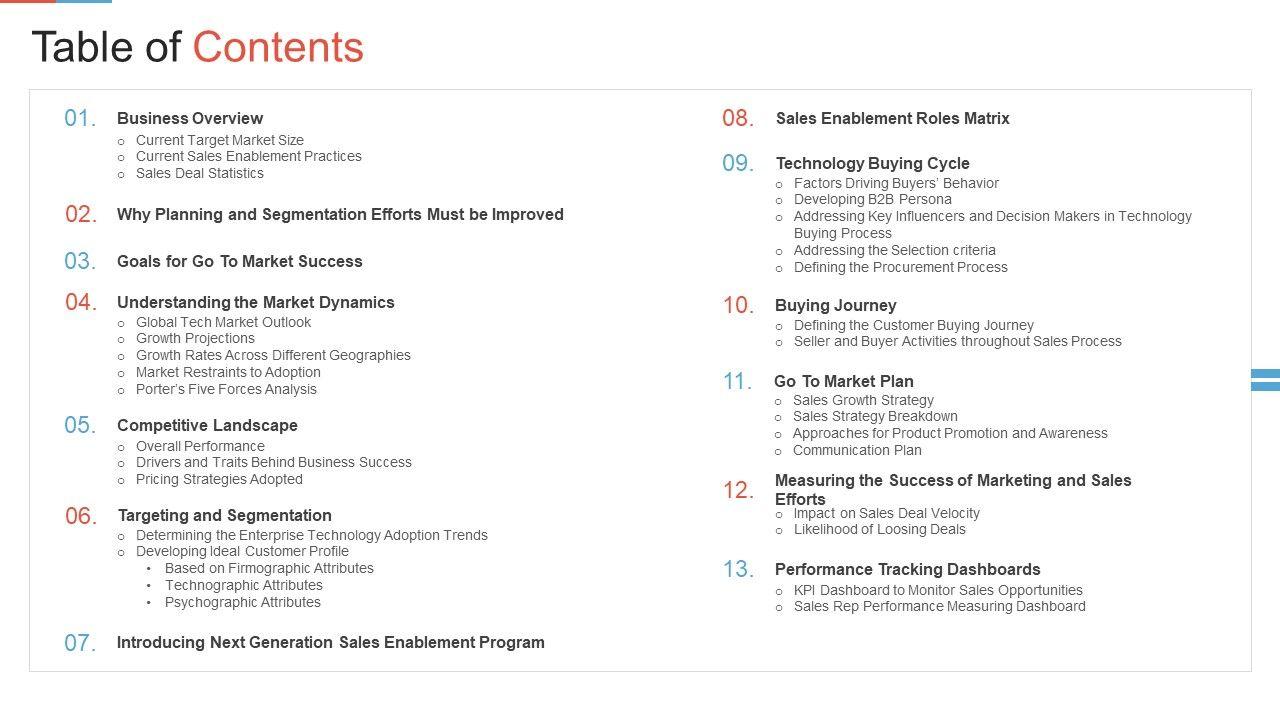The image size is (1280, 720).
Task: Click the "Business Overview" heading
Action: click(x=190, y=118)
